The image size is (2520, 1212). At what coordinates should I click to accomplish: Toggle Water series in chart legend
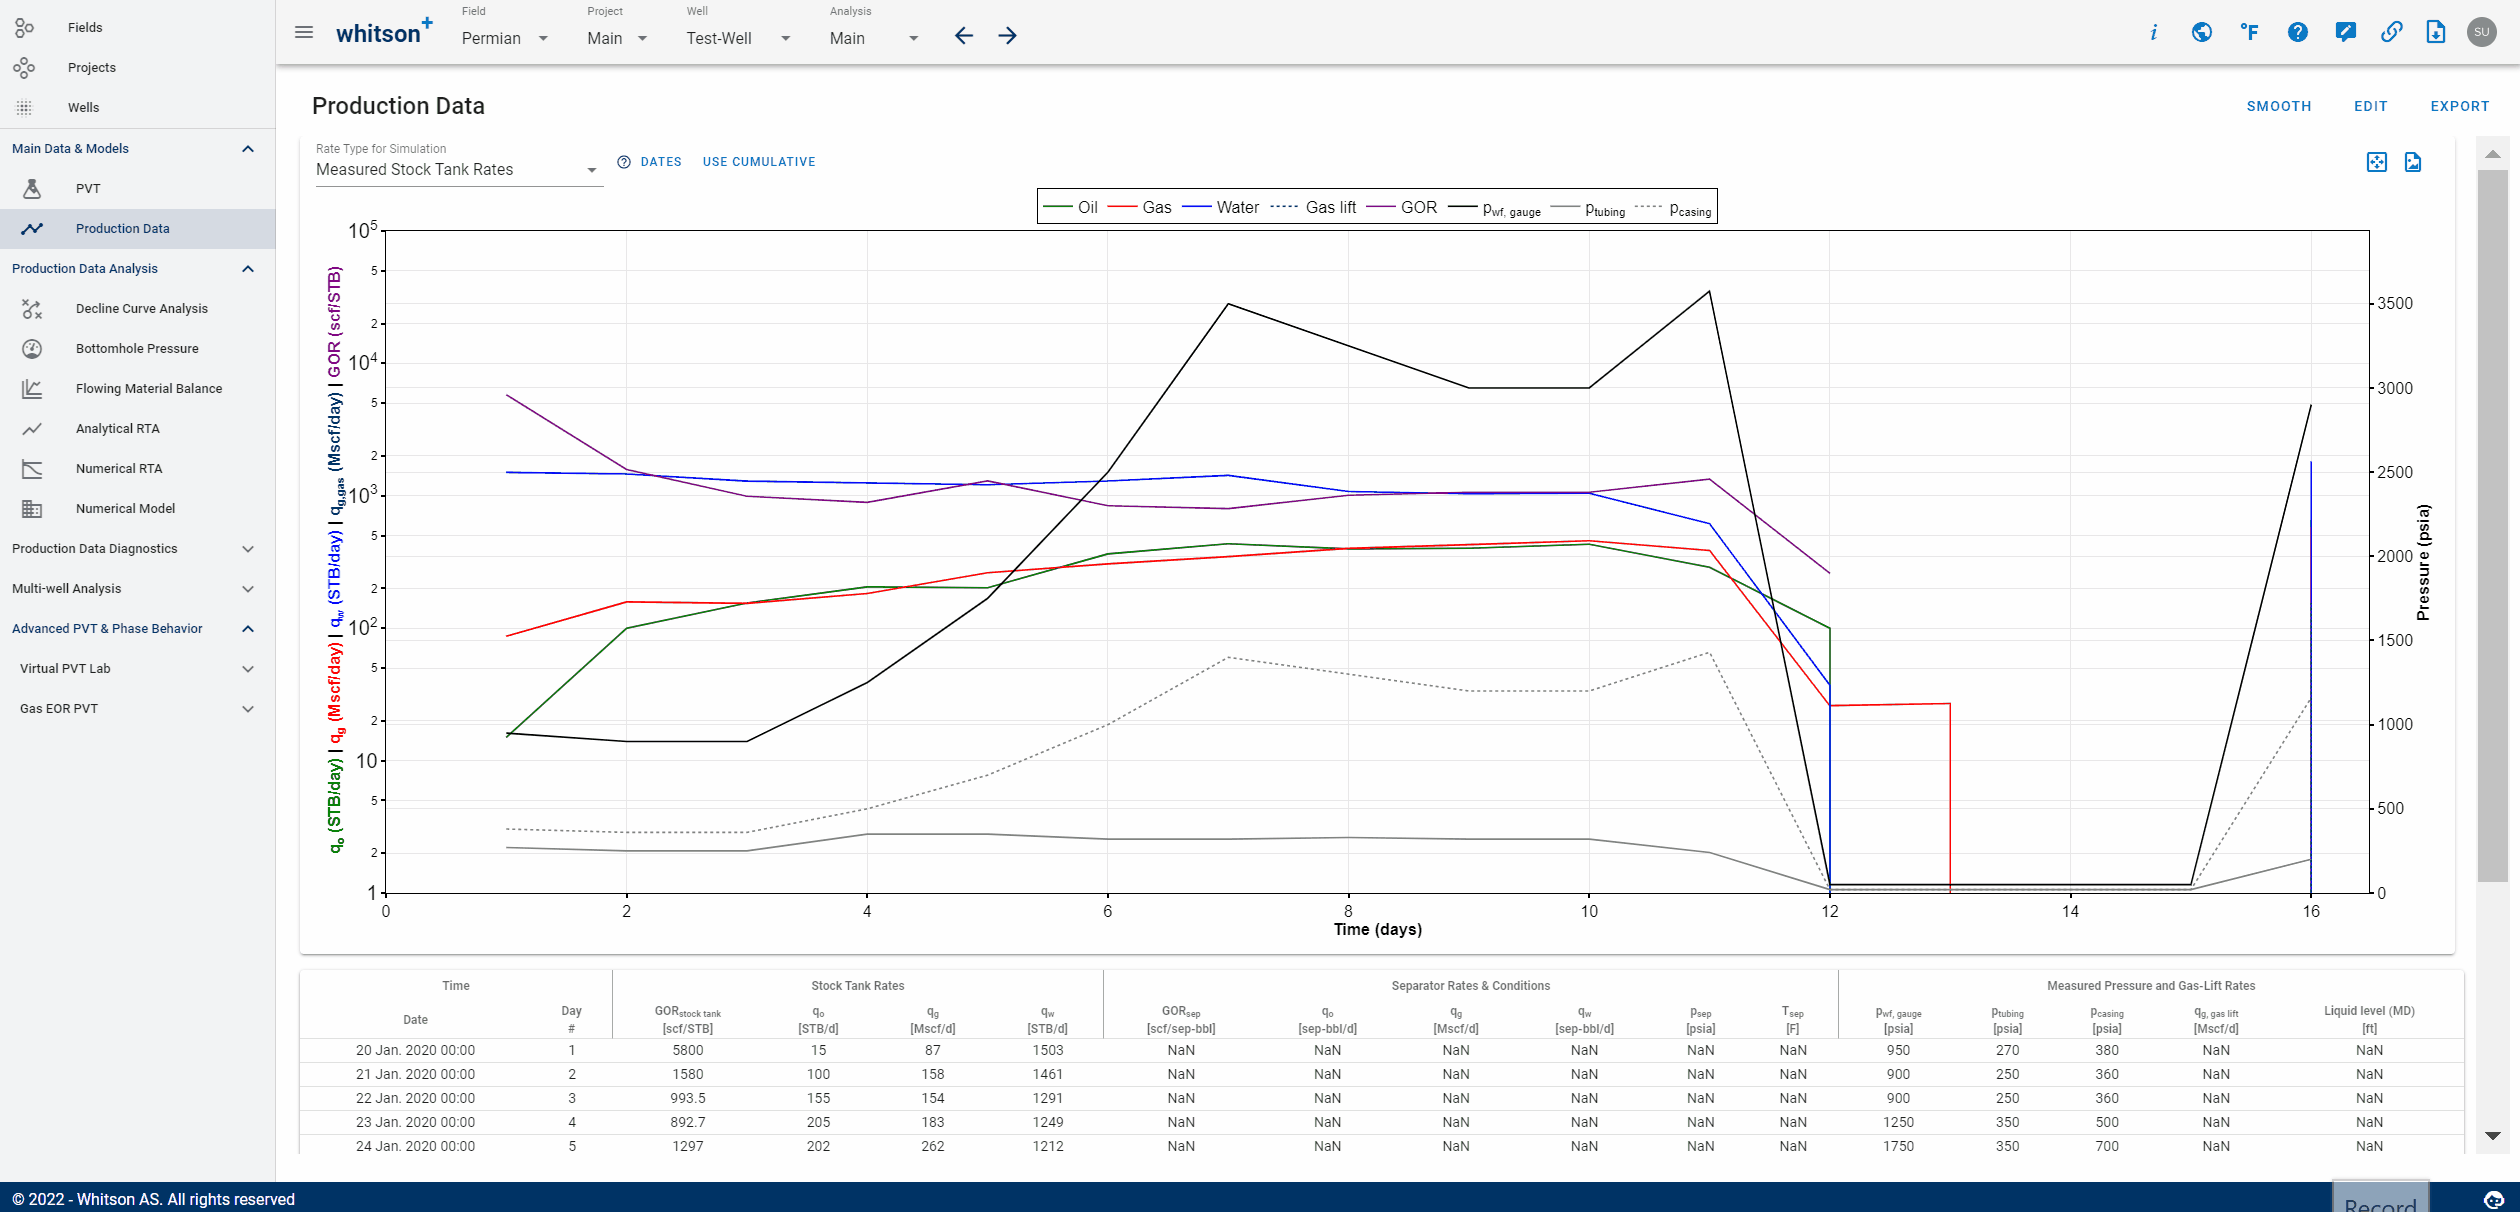(x=1220, y=207)
